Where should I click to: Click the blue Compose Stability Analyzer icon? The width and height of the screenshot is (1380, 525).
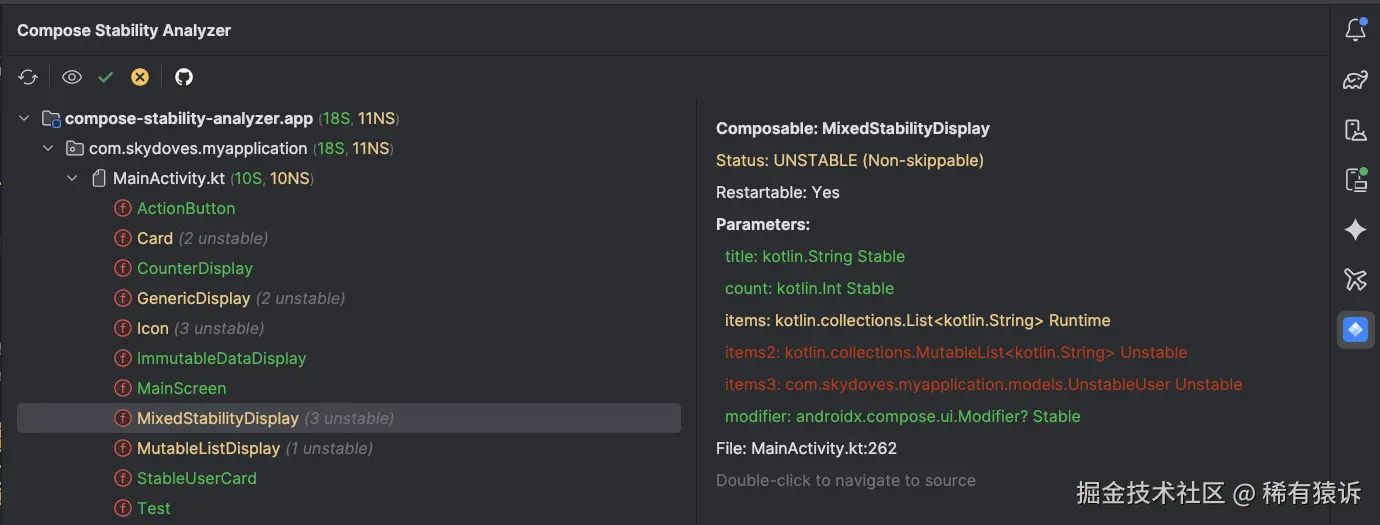1355,329
